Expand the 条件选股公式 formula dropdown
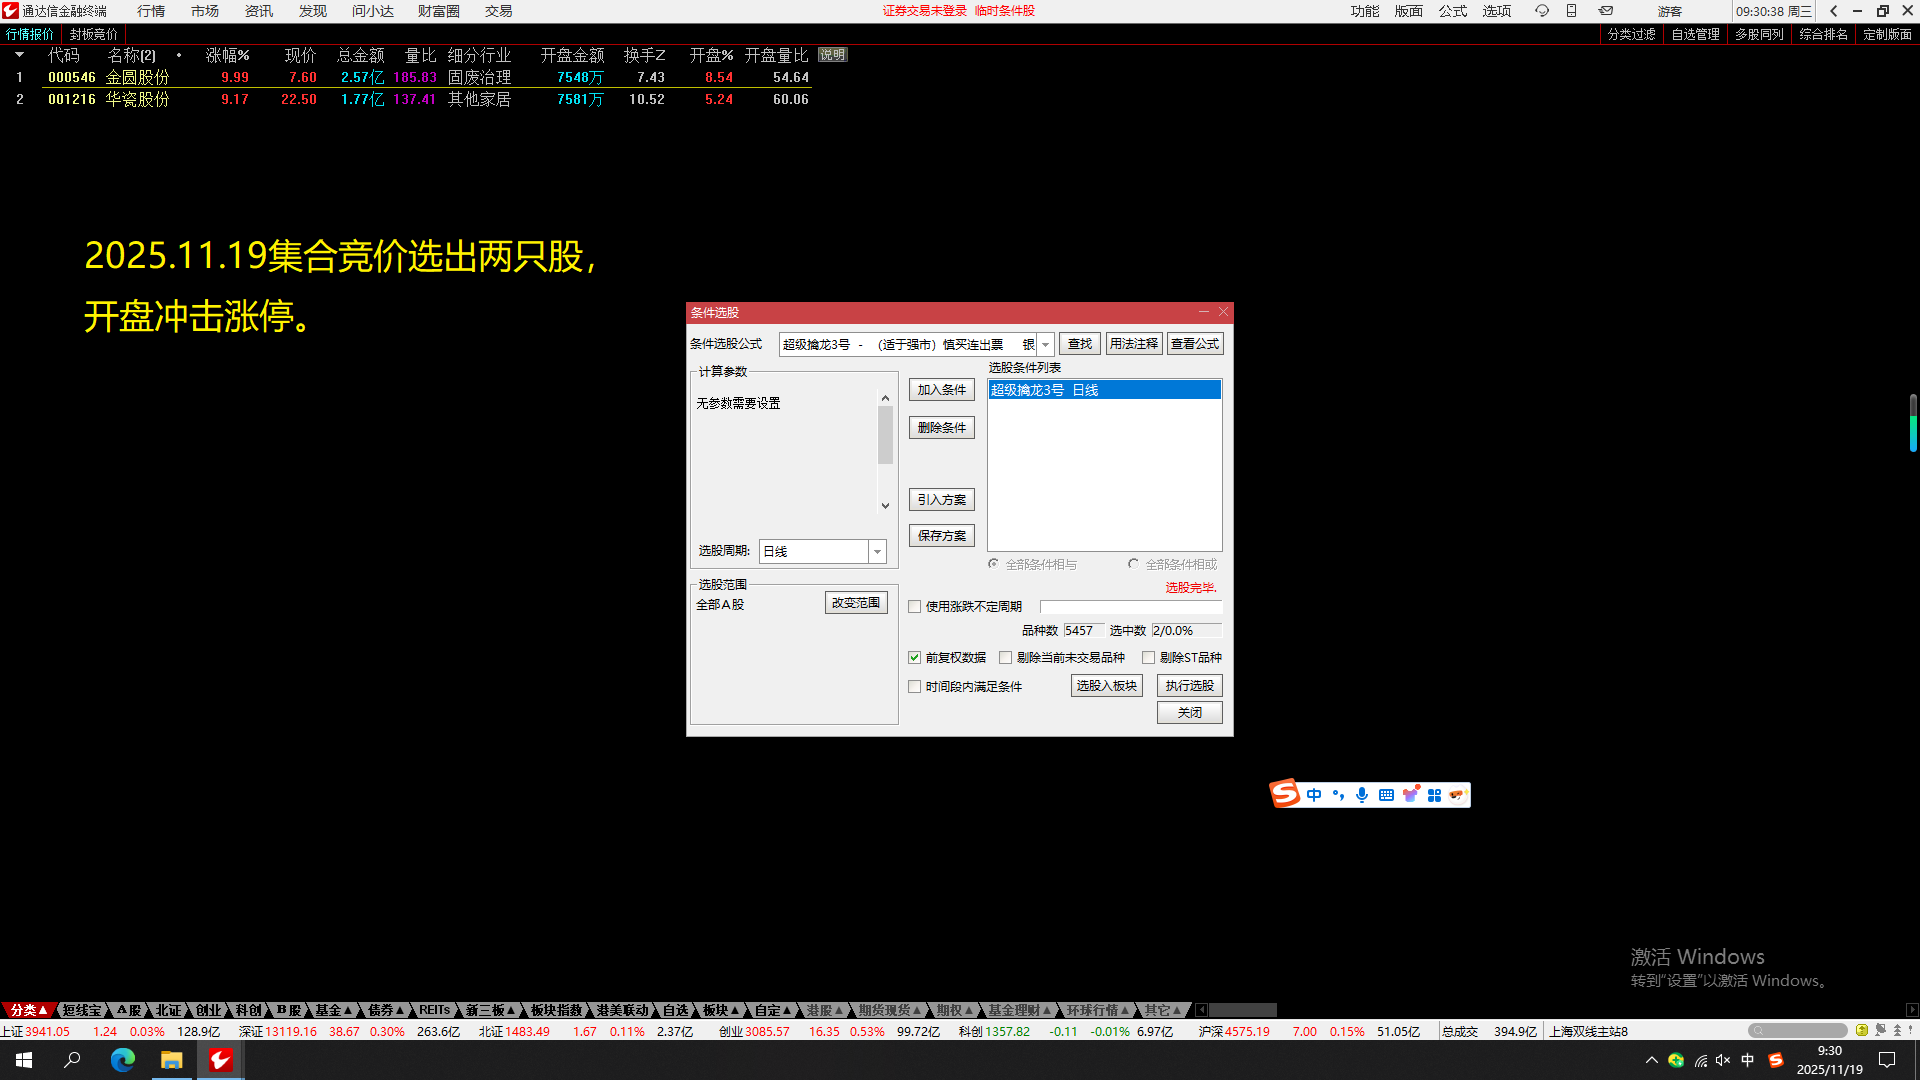Image resolution: width=1920 pixels, height=1080 pixels. [1045, 344]
